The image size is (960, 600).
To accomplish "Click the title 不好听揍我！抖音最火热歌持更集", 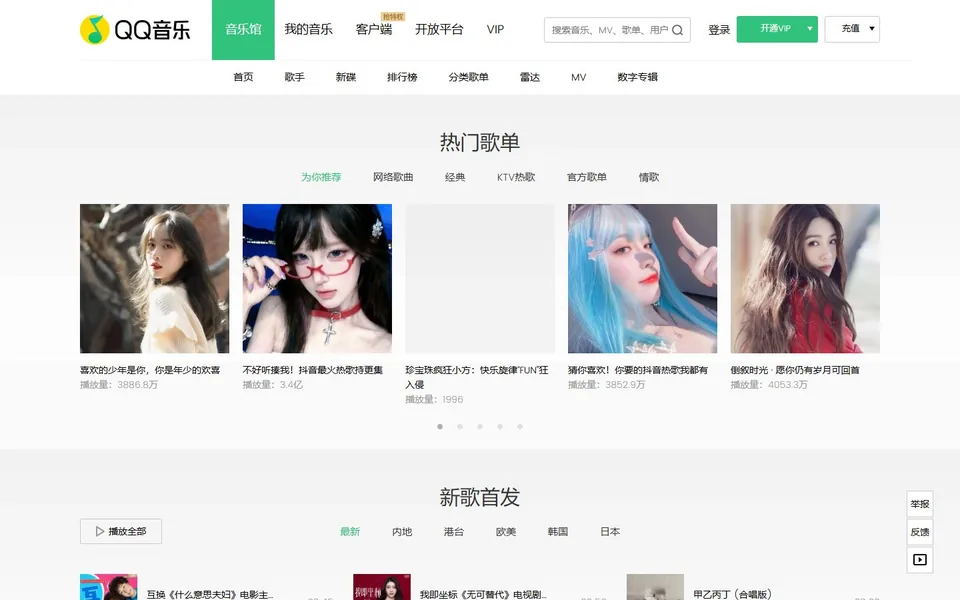I will pos(313,370).
